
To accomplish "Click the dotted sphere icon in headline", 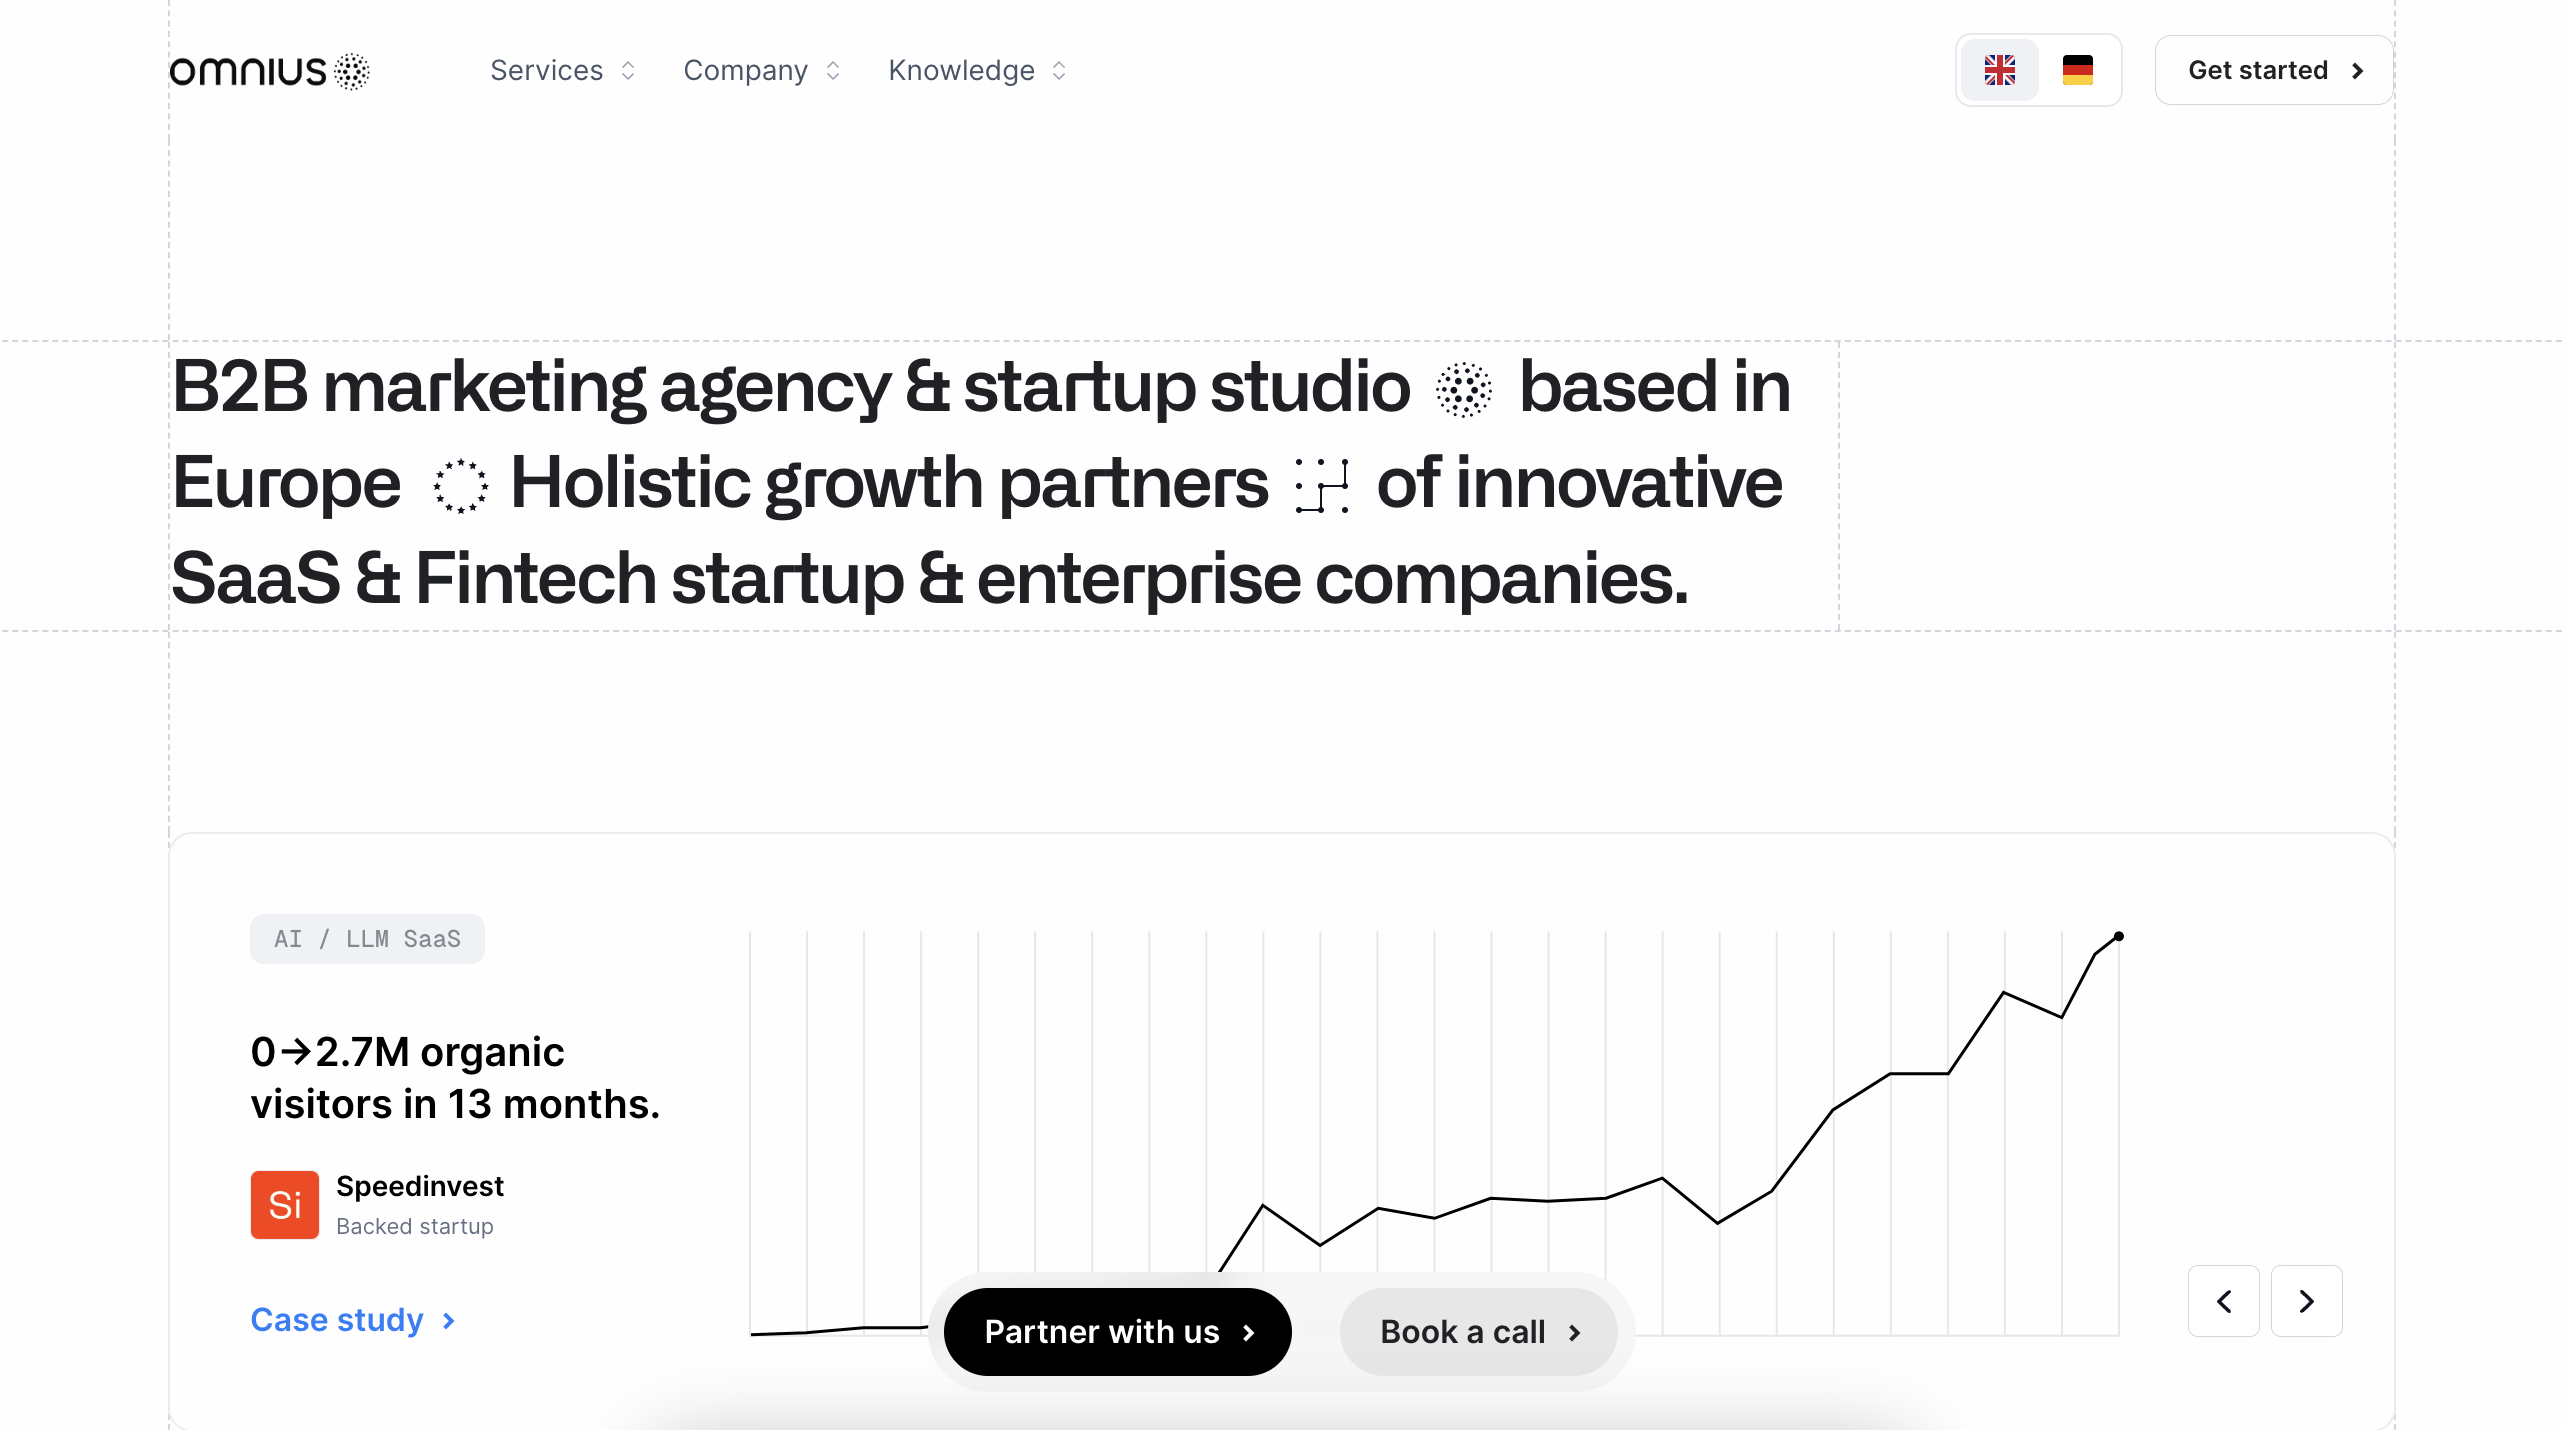I will 1463,389.
